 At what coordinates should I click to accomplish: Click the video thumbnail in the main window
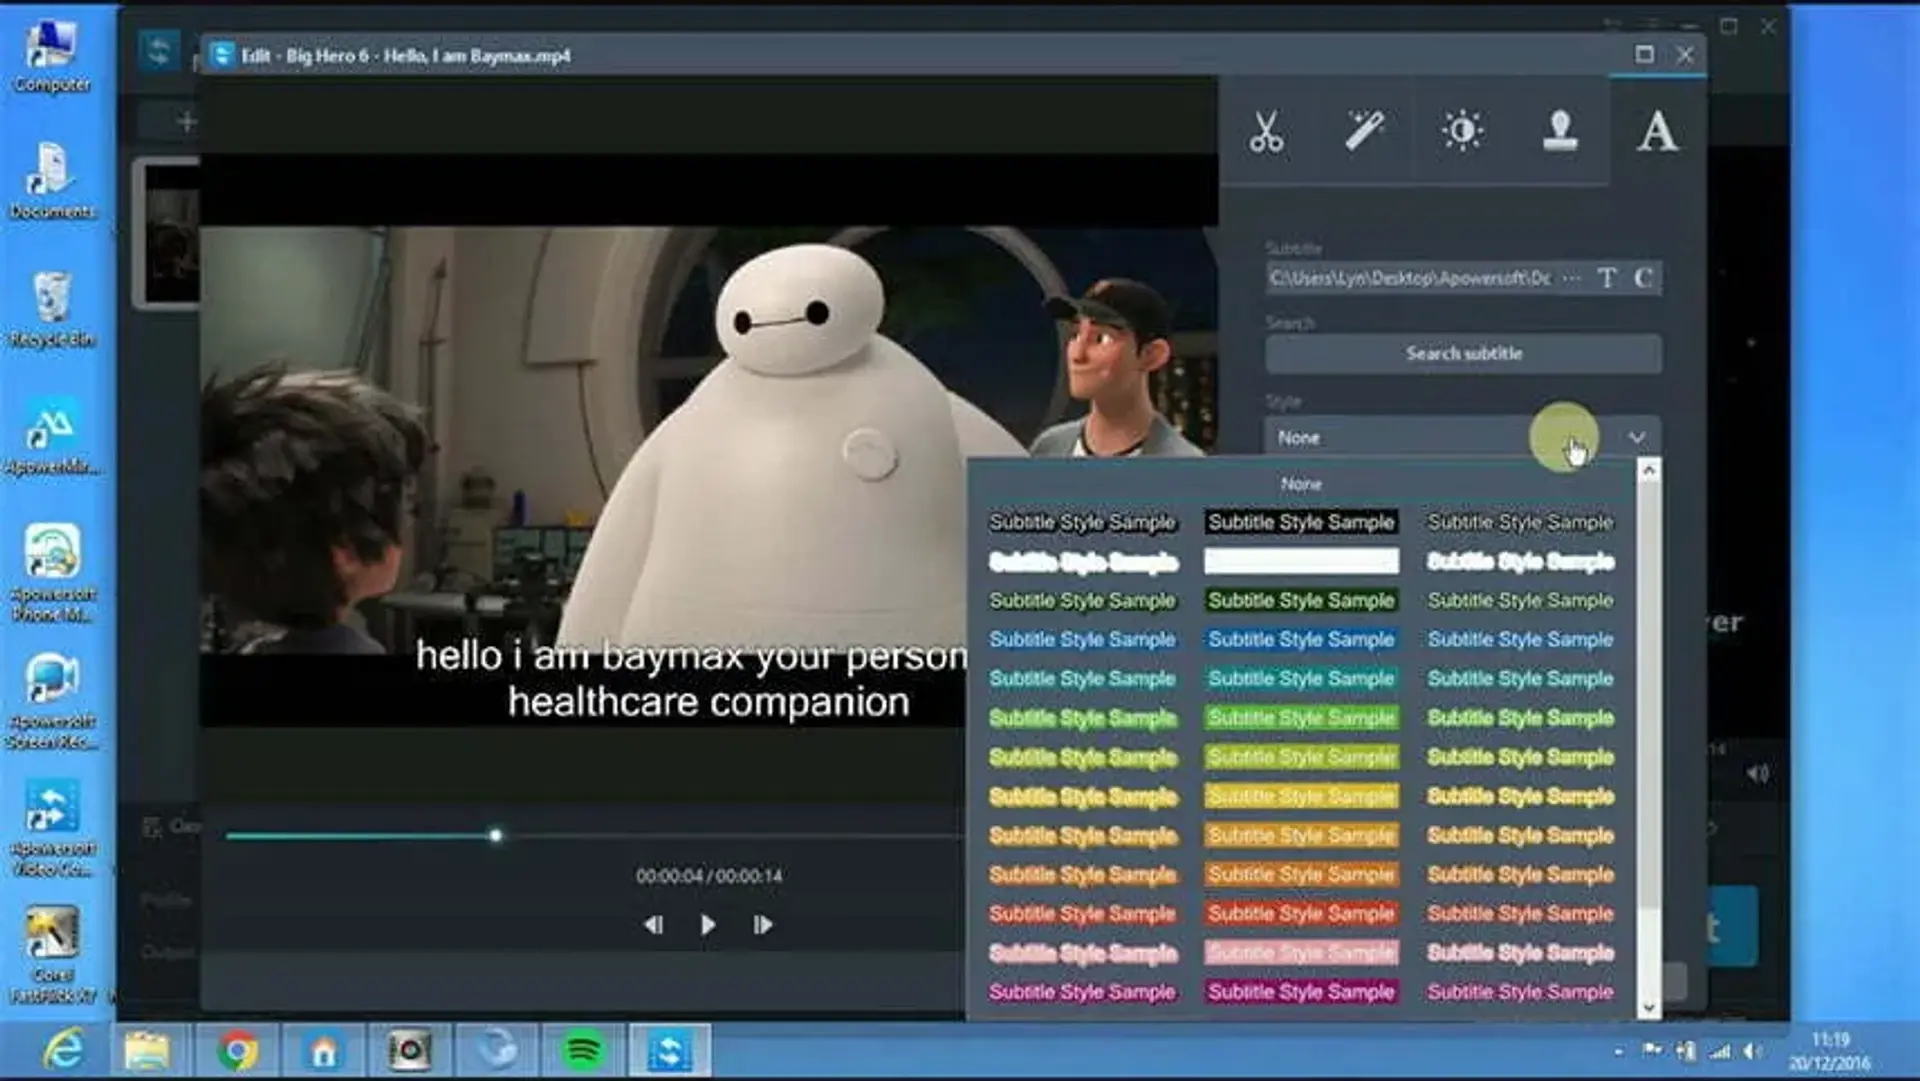(168, 233)
